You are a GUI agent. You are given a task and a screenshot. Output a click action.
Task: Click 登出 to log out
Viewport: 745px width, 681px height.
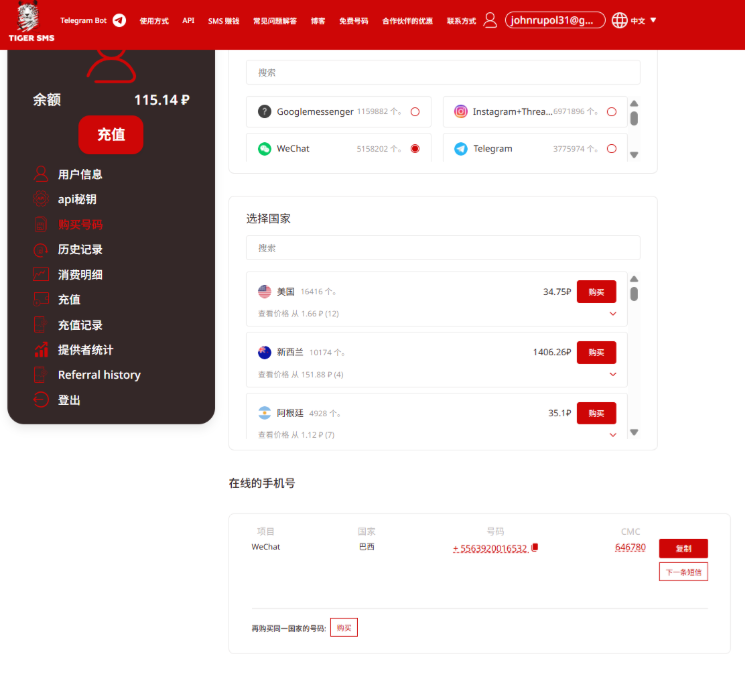[x=69, y=400]
